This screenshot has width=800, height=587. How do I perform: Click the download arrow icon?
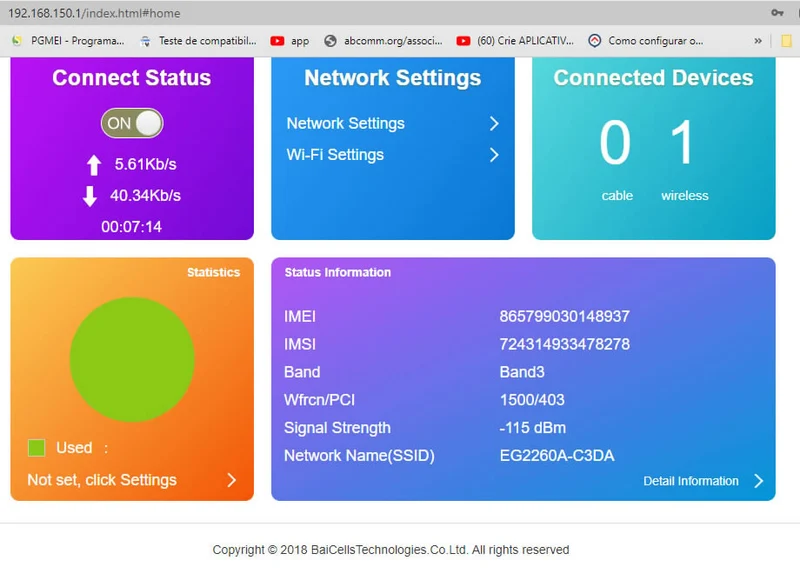[90, 196]
